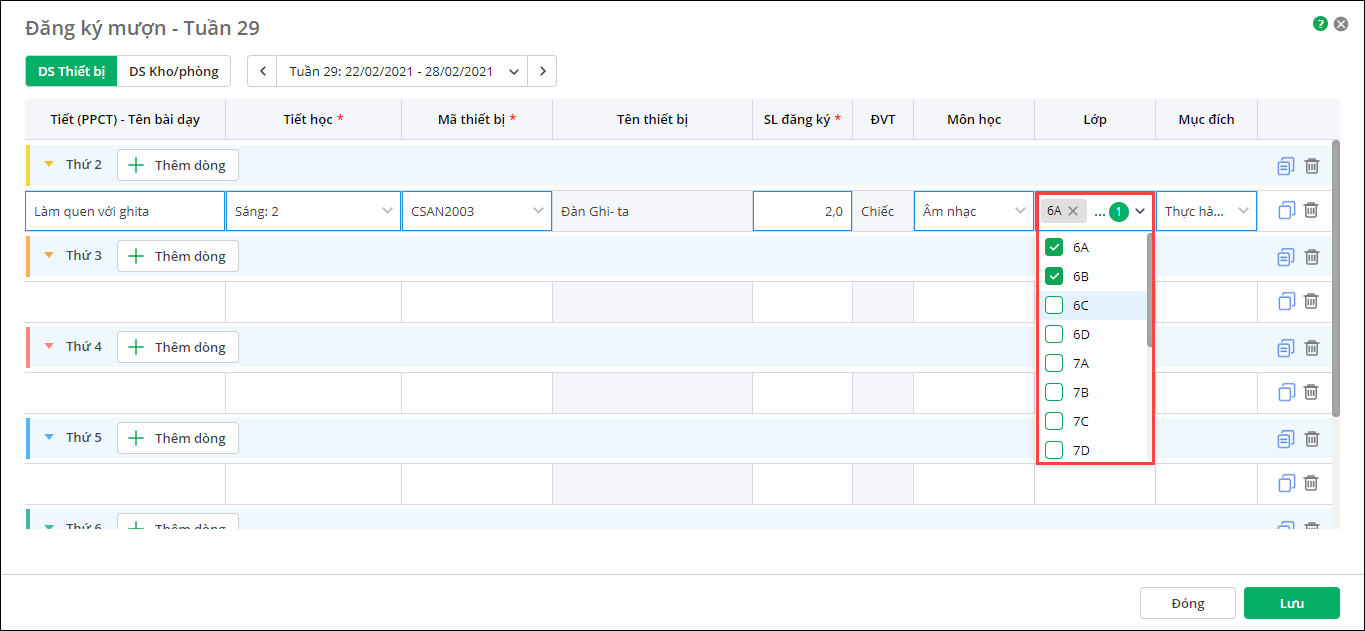Collapse the Thứ 3 section
This screenshot has width=1365, height=631.
(49, 256)
